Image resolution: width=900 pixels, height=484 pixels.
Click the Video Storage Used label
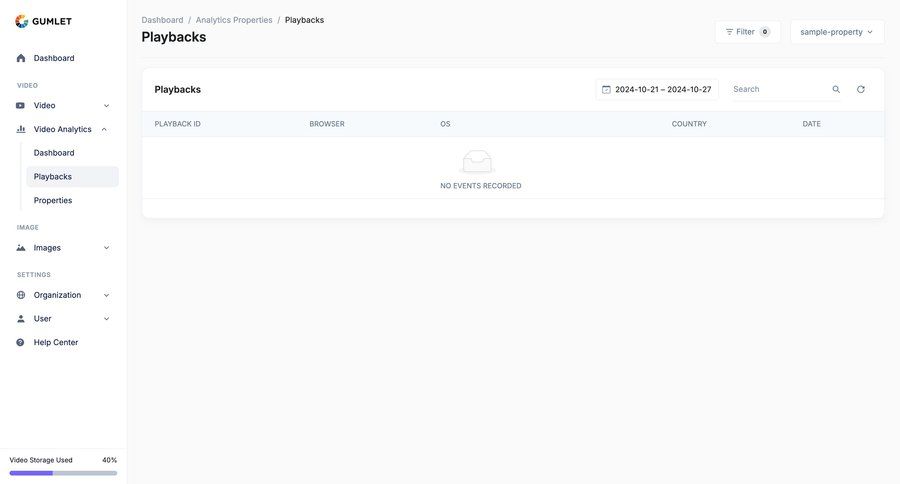(41, 460)
